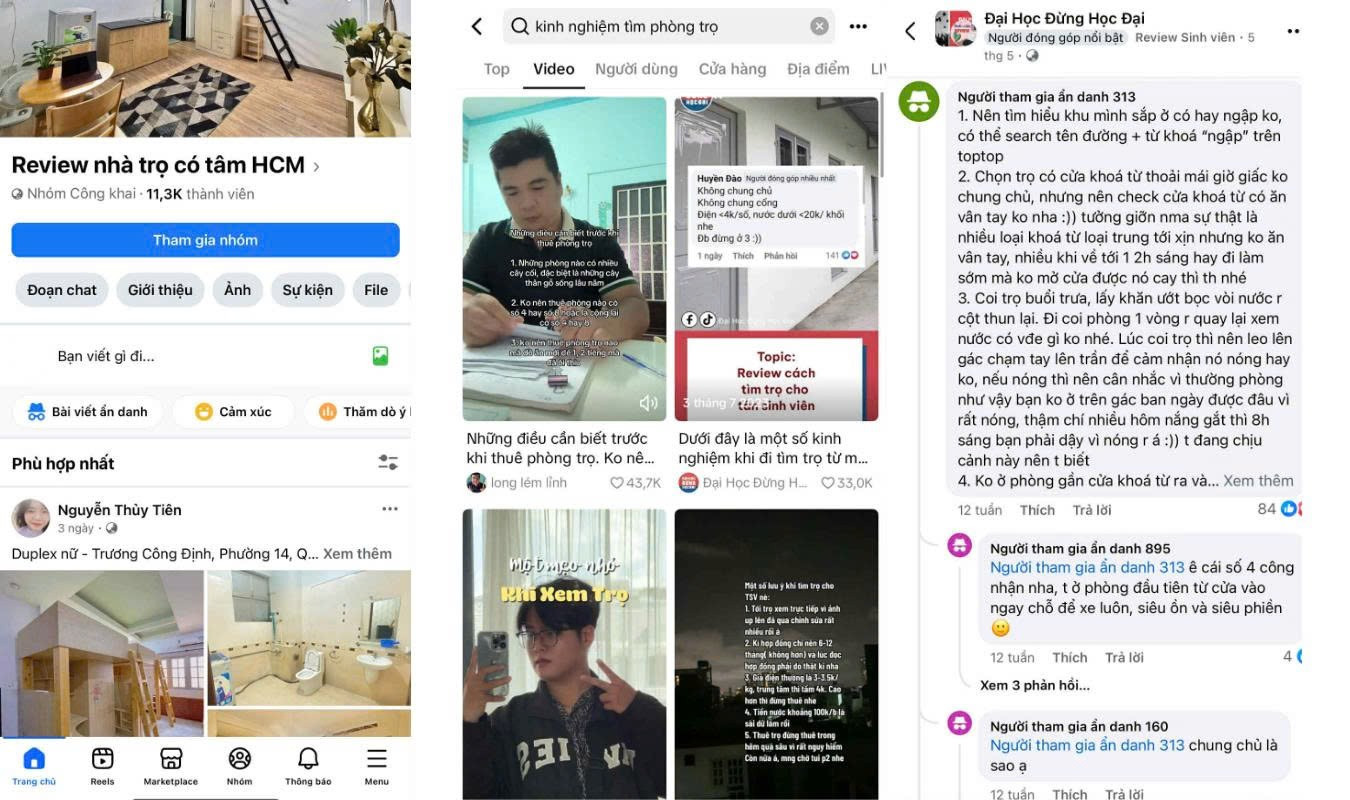
Task: Go back using search page arrow
Action: click(477, 27)
